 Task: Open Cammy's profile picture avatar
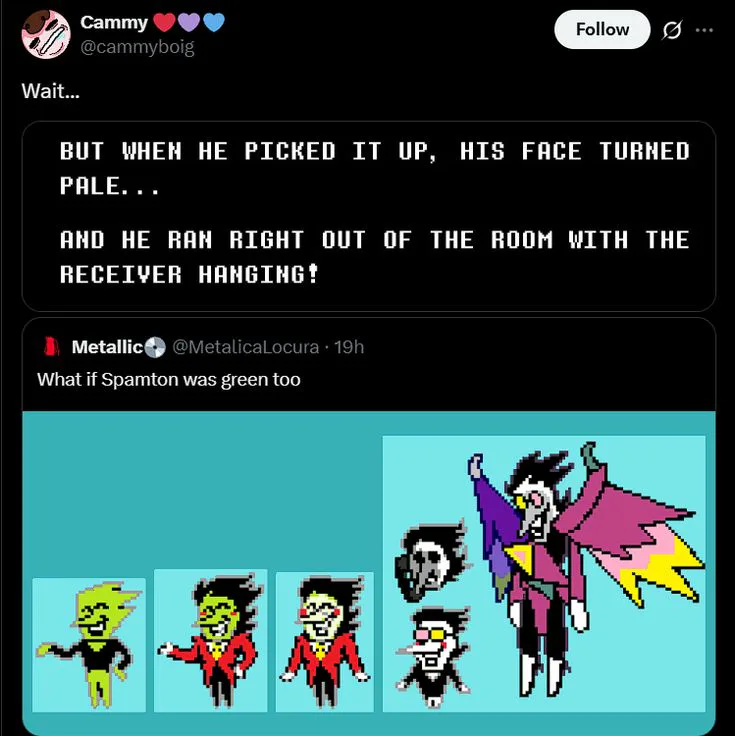(x=46, y=34)
